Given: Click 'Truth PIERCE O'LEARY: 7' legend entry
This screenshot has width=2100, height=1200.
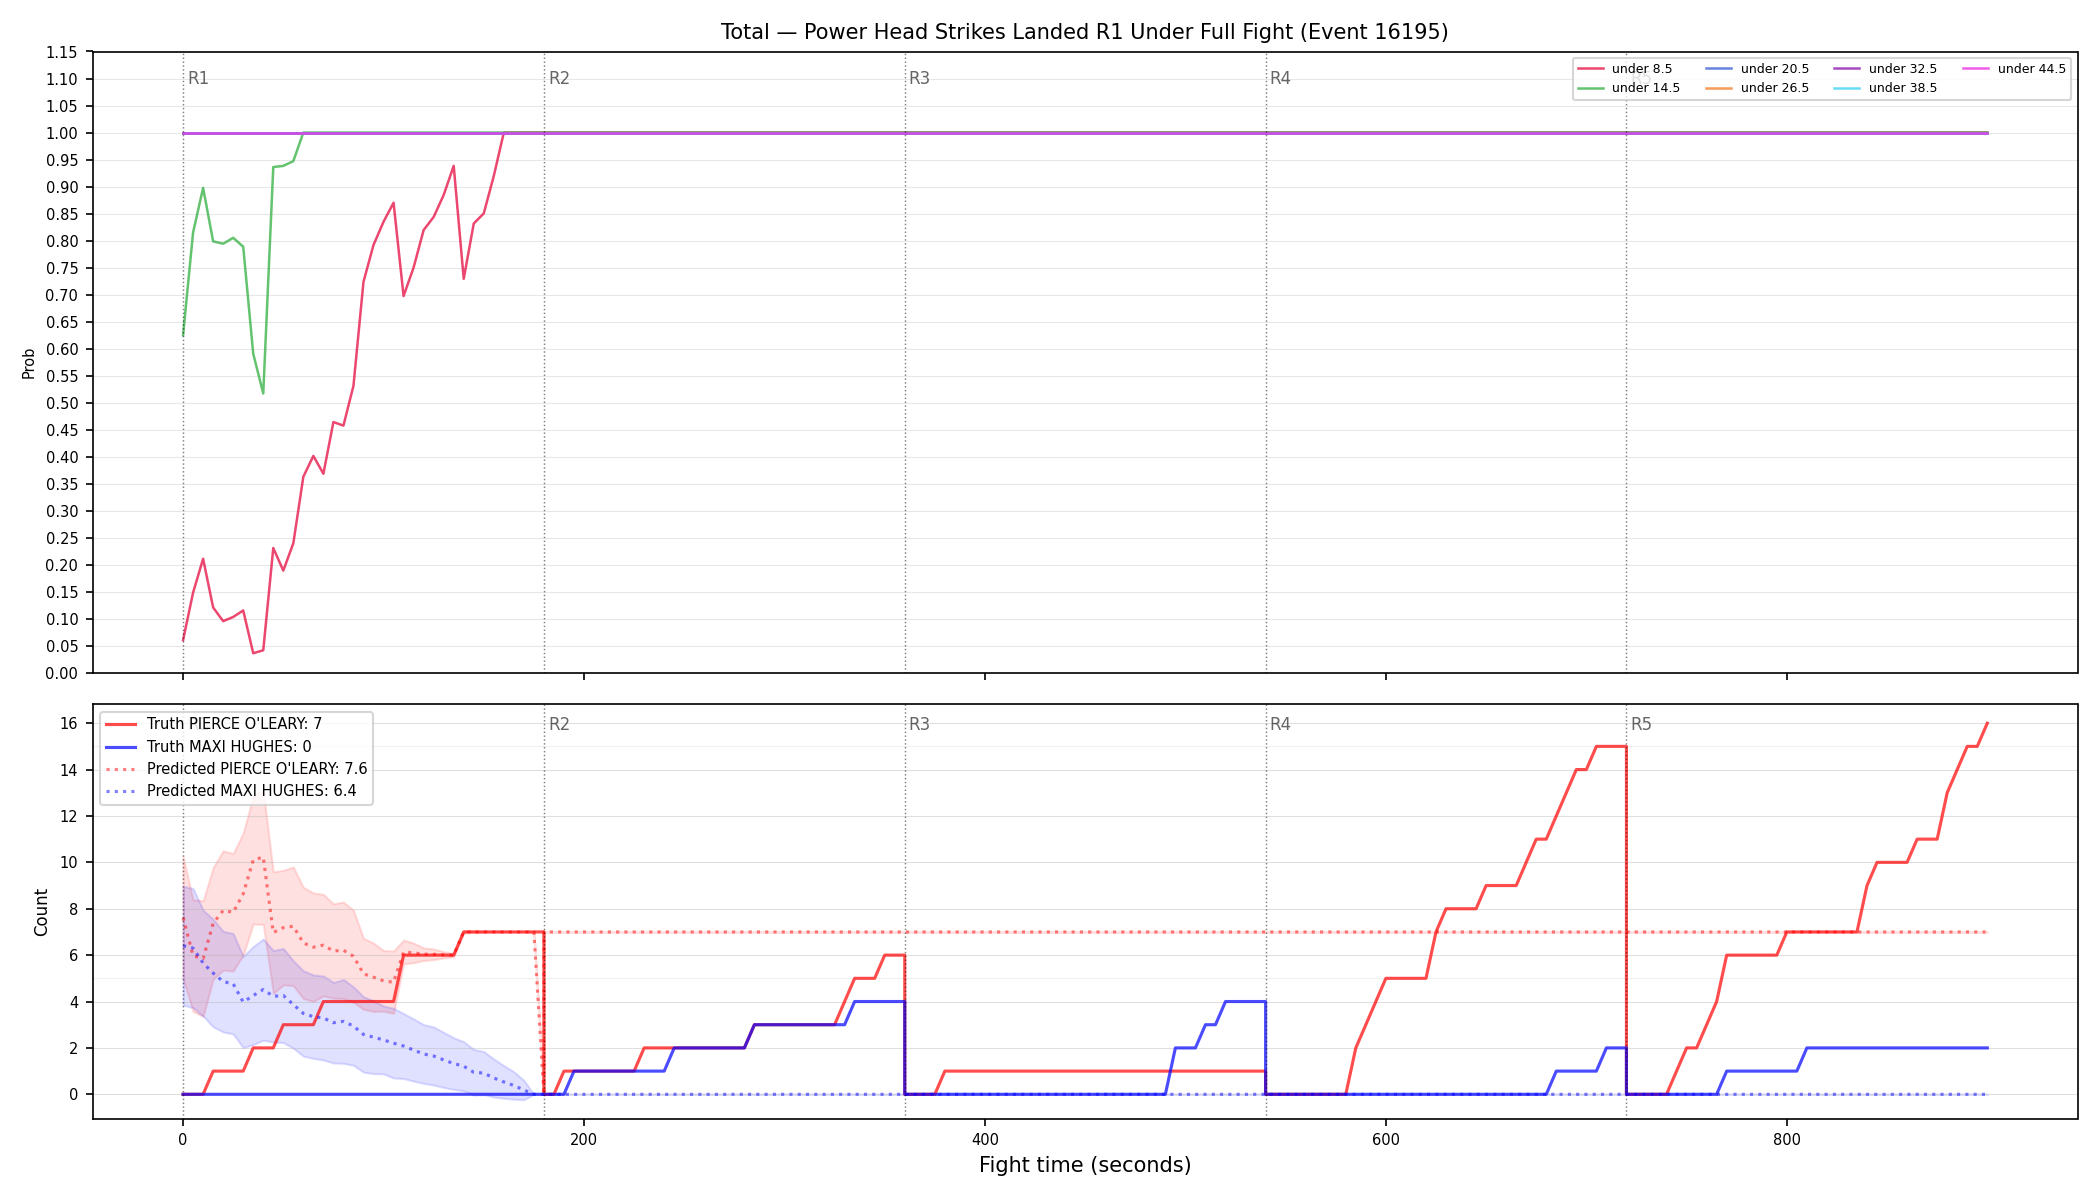Looking at the screenshot, I should coord(214,724).
